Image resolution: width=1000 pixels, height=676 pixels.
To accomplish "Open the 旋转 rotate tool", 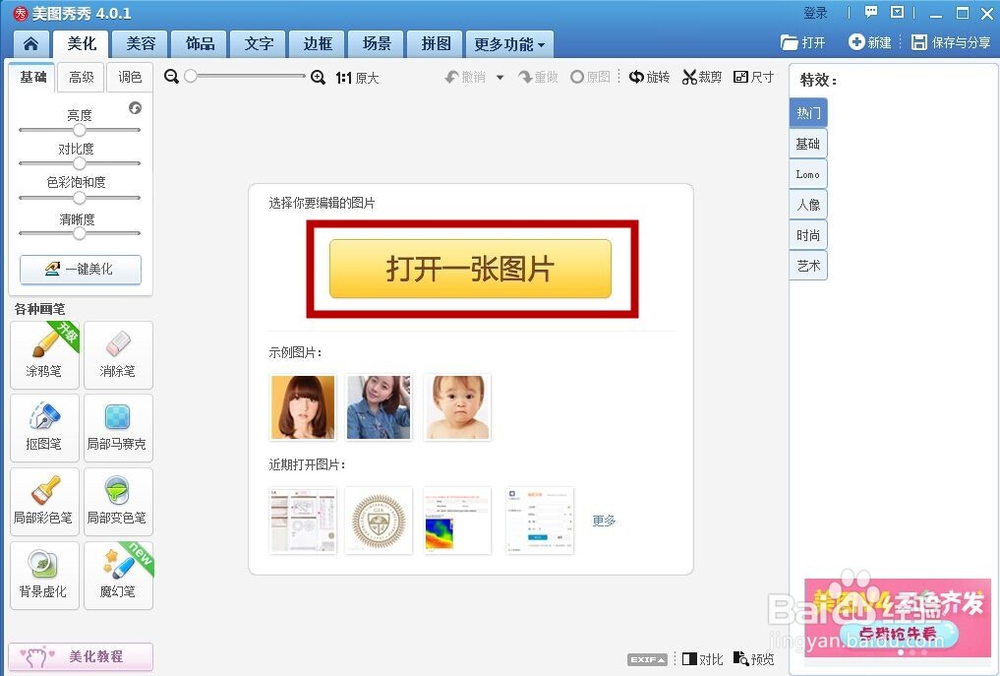I will [x=649, y=77].
